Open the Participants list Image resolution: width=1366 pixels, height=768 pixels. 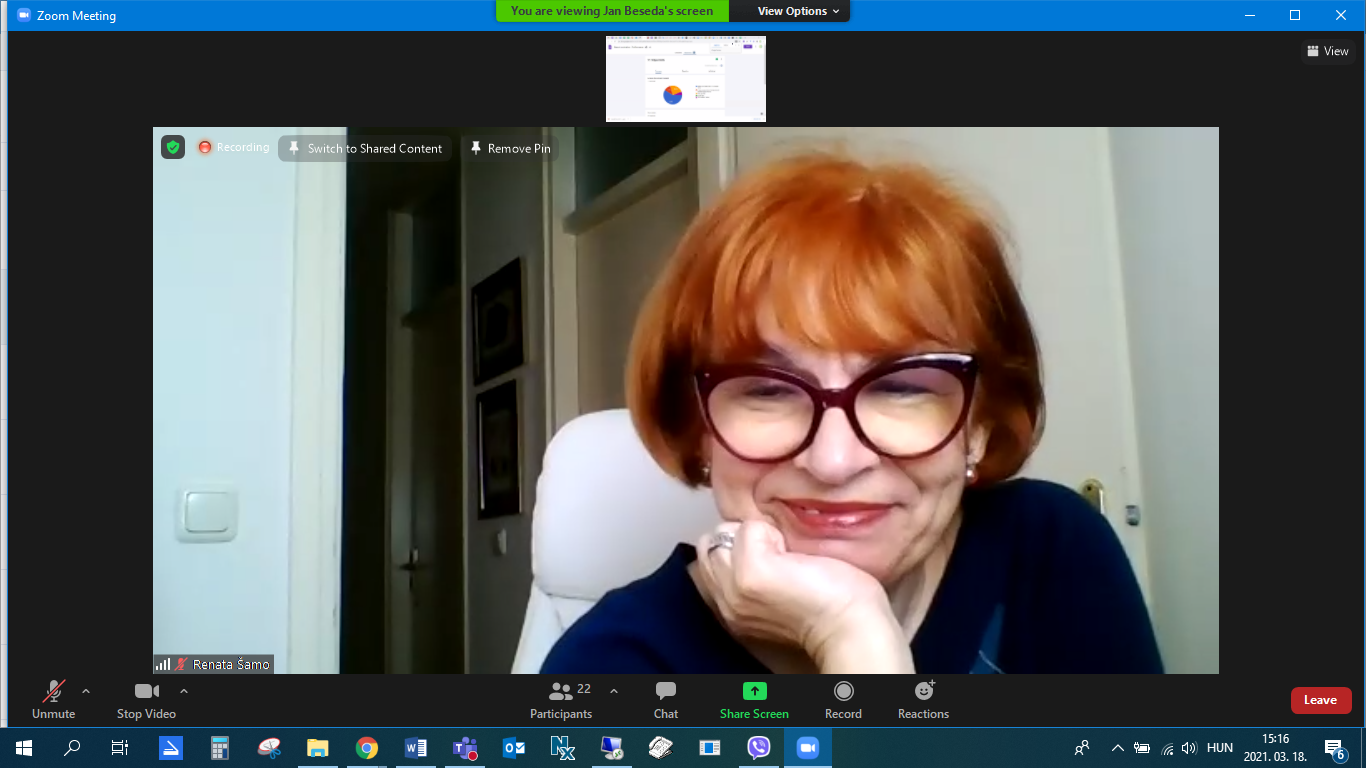point(561,700)
